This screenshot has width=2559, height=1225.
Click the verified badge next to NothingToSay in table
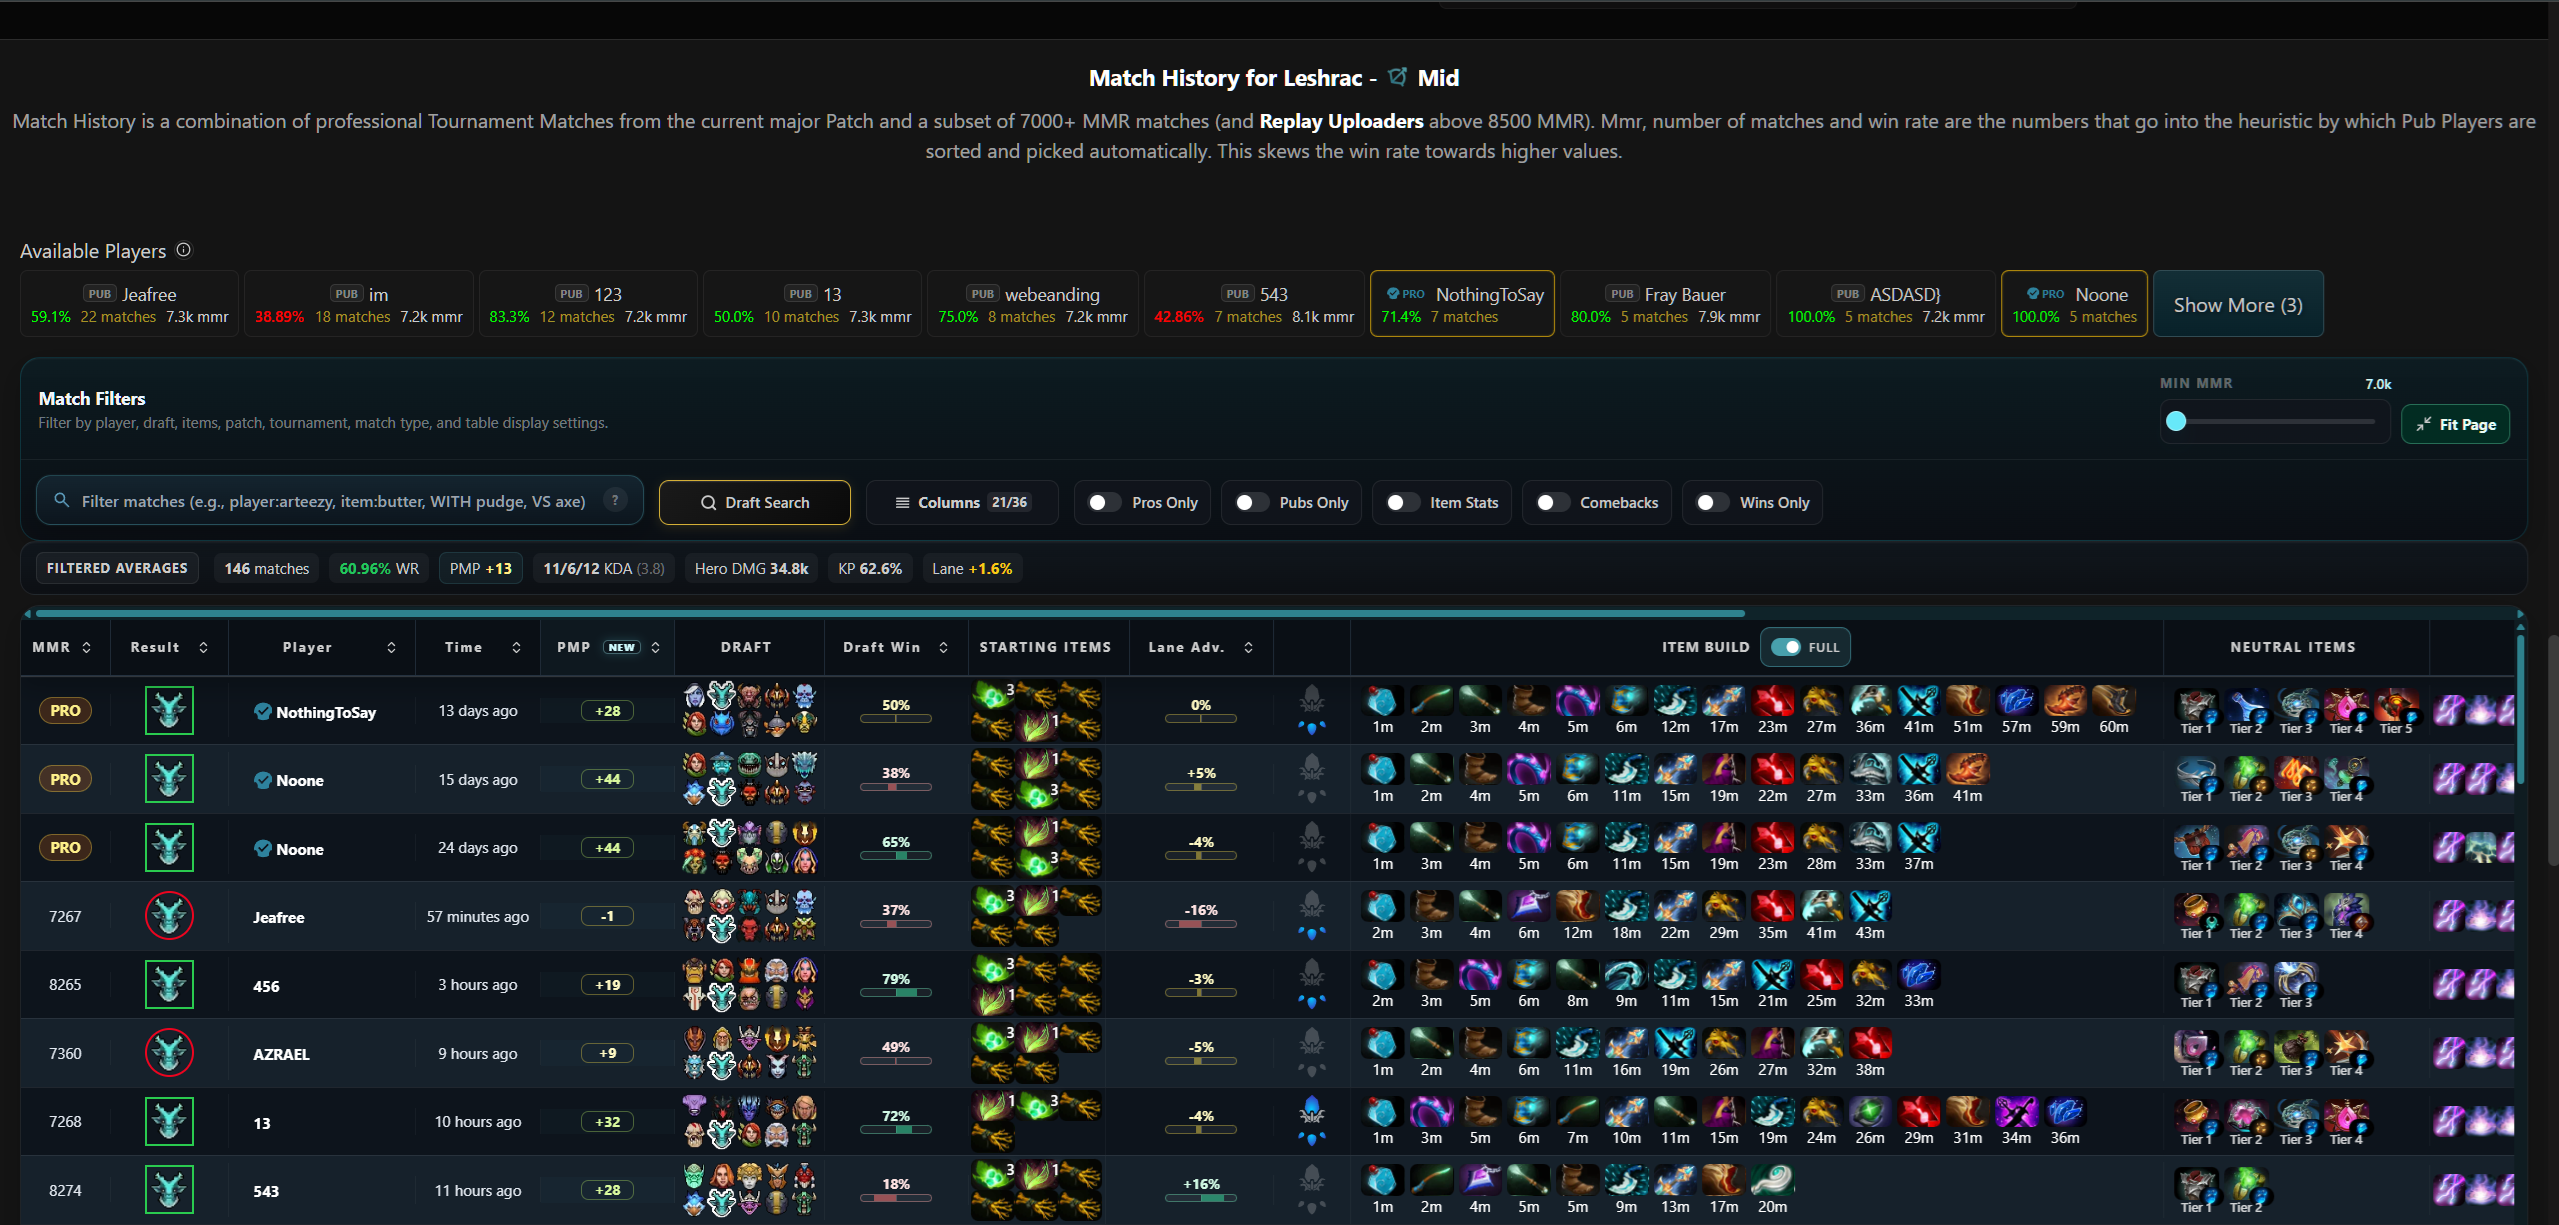pyautogui.click(x=263, y=711)
